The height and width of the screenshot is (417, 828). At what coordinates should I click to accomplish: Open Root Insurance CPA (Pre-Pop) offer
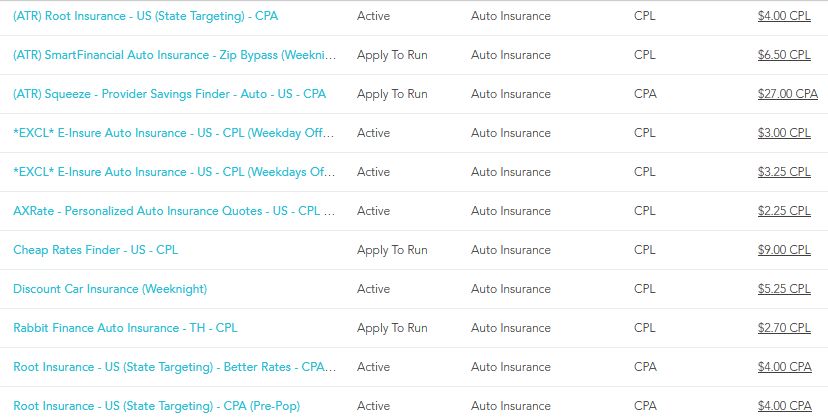pos(156,406)
